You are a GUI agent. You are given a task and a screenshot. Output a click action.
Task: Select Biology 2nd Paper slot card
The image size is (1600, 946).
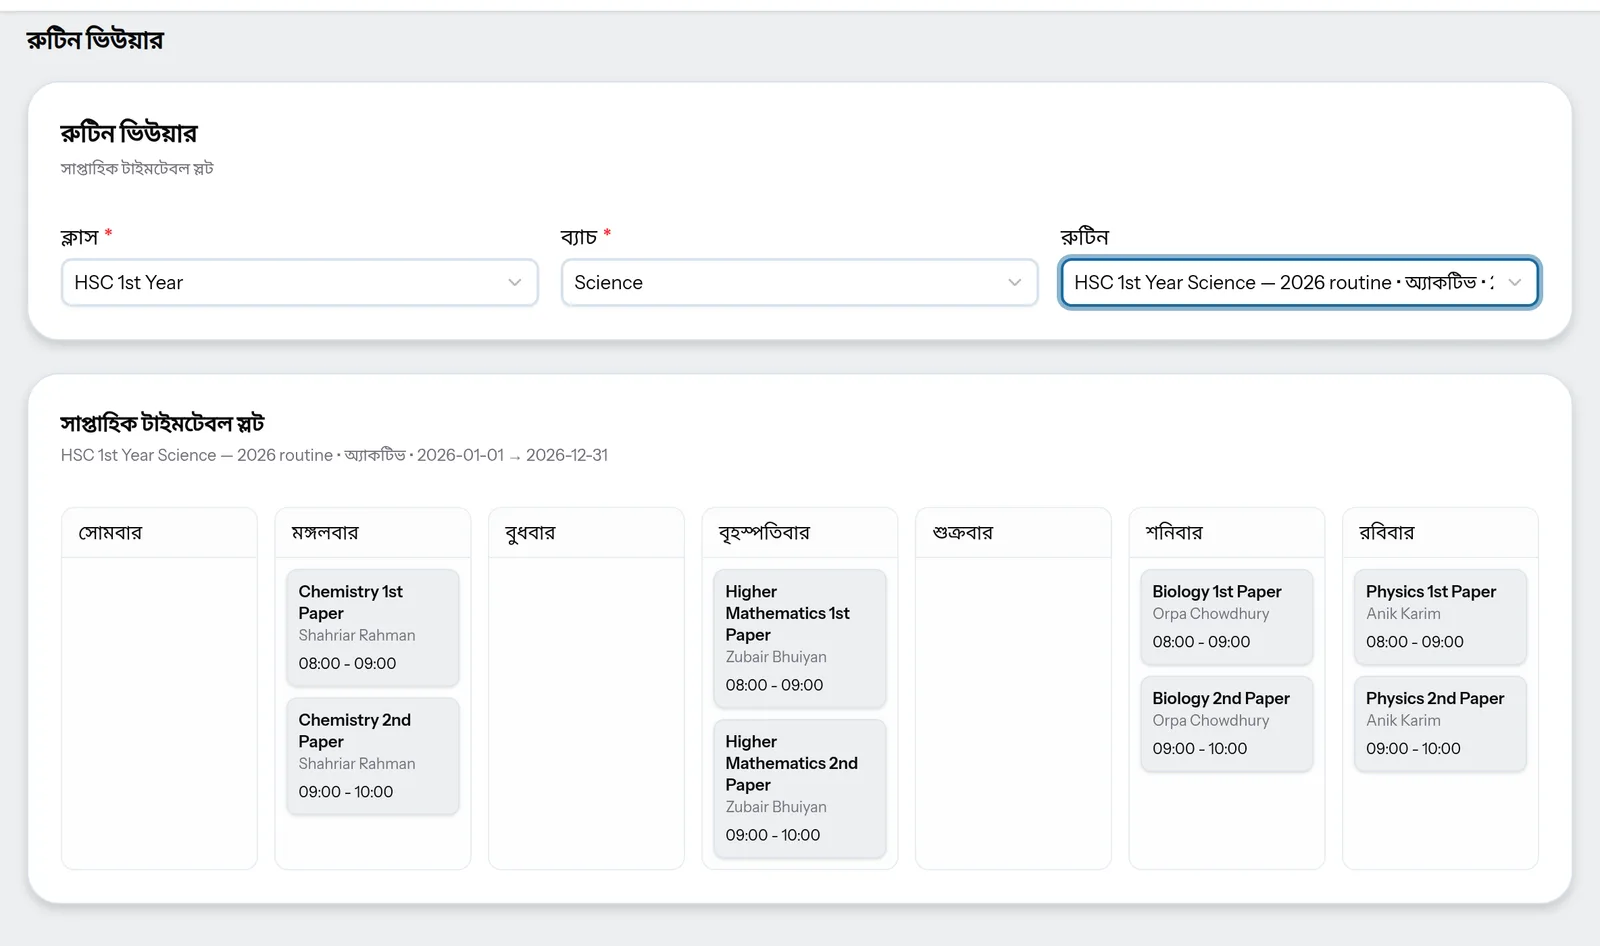tap(1226, 724)
